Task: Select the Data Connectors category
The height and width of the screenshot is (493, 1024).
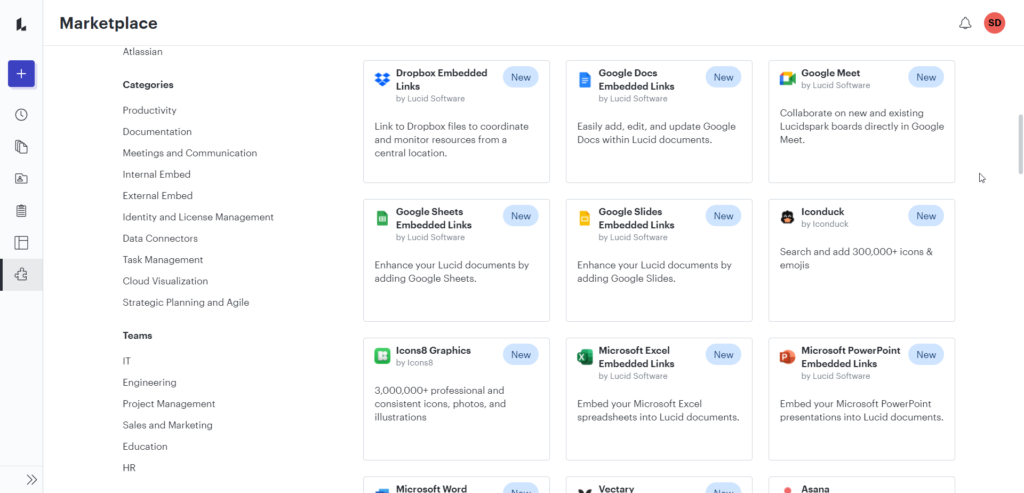Action: click(x=160, y=238)
